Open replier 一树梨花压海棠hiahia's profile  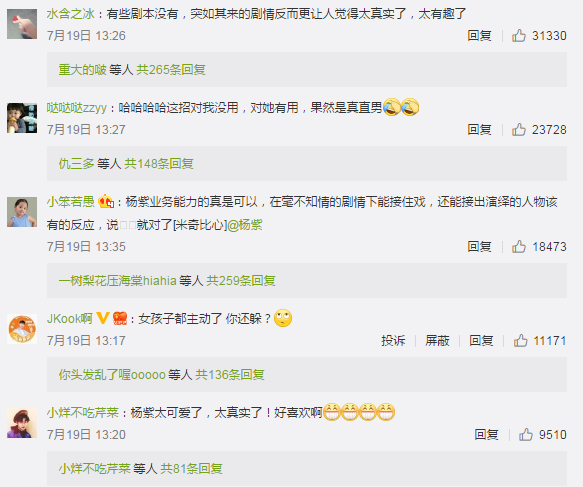(x=117, y=280)
